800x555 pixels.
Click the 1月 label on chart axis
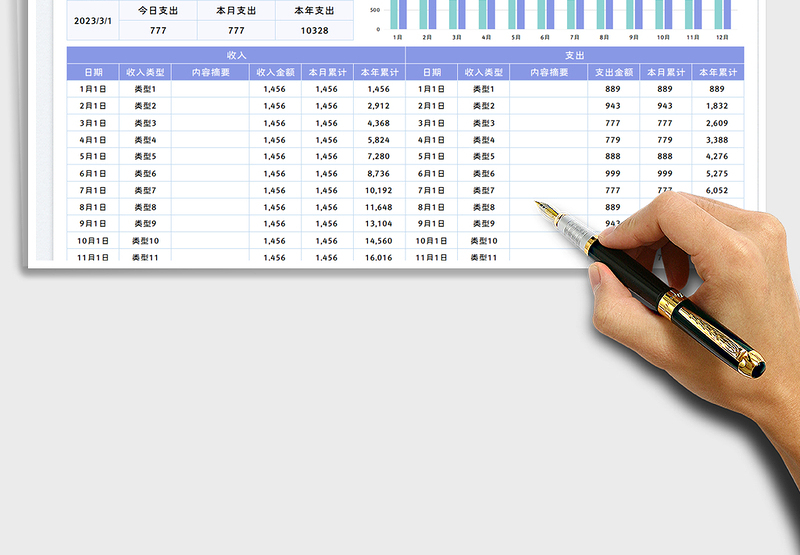click(x=397, y=37)
